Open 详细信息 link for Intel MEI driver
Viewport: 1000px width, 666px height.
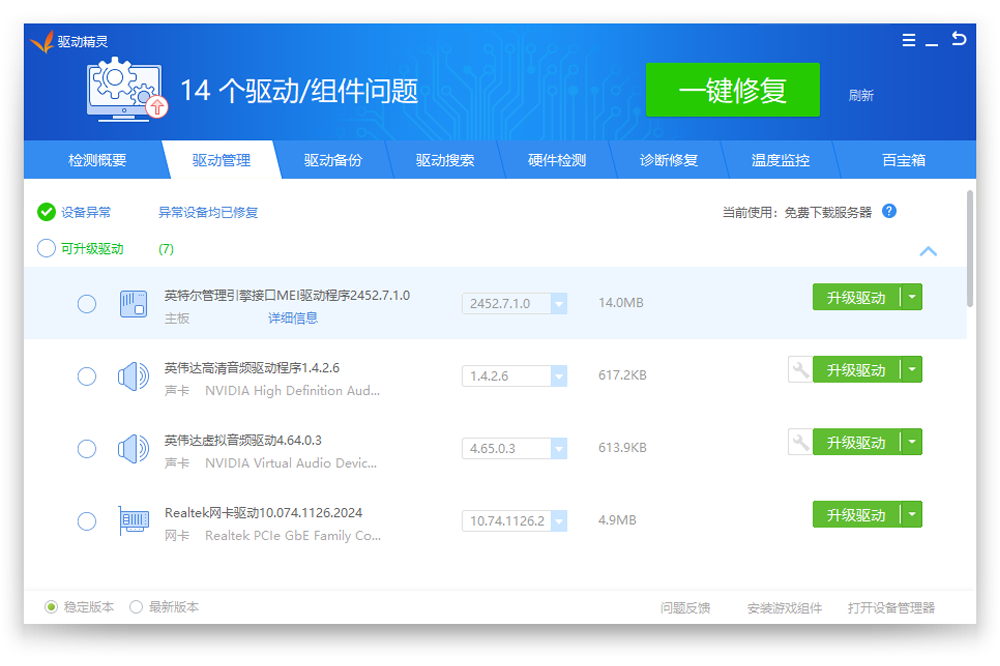pos(293,318)
